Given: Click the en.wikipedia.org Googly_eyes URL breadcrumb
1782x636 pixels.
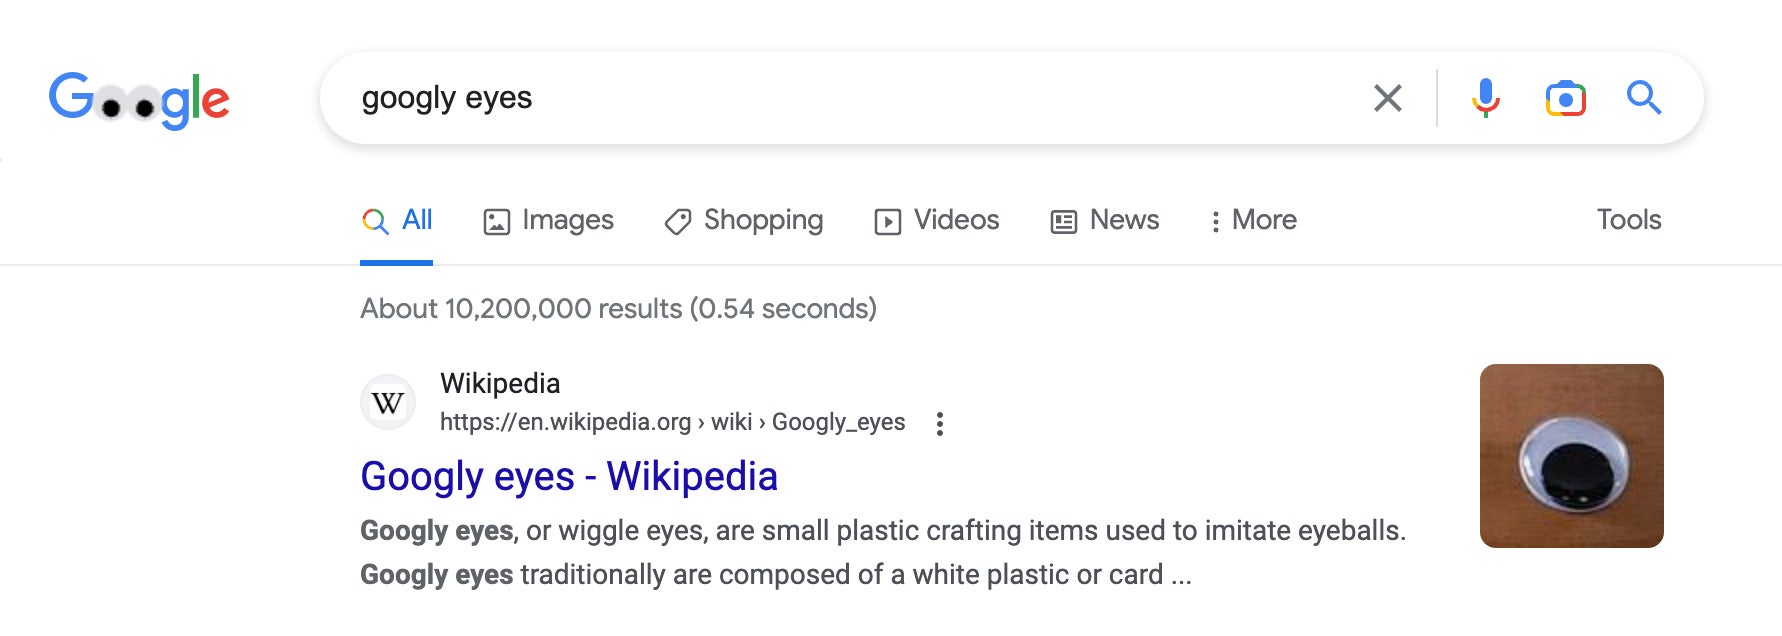Looking at the screenshot, I should pos(672,422).
